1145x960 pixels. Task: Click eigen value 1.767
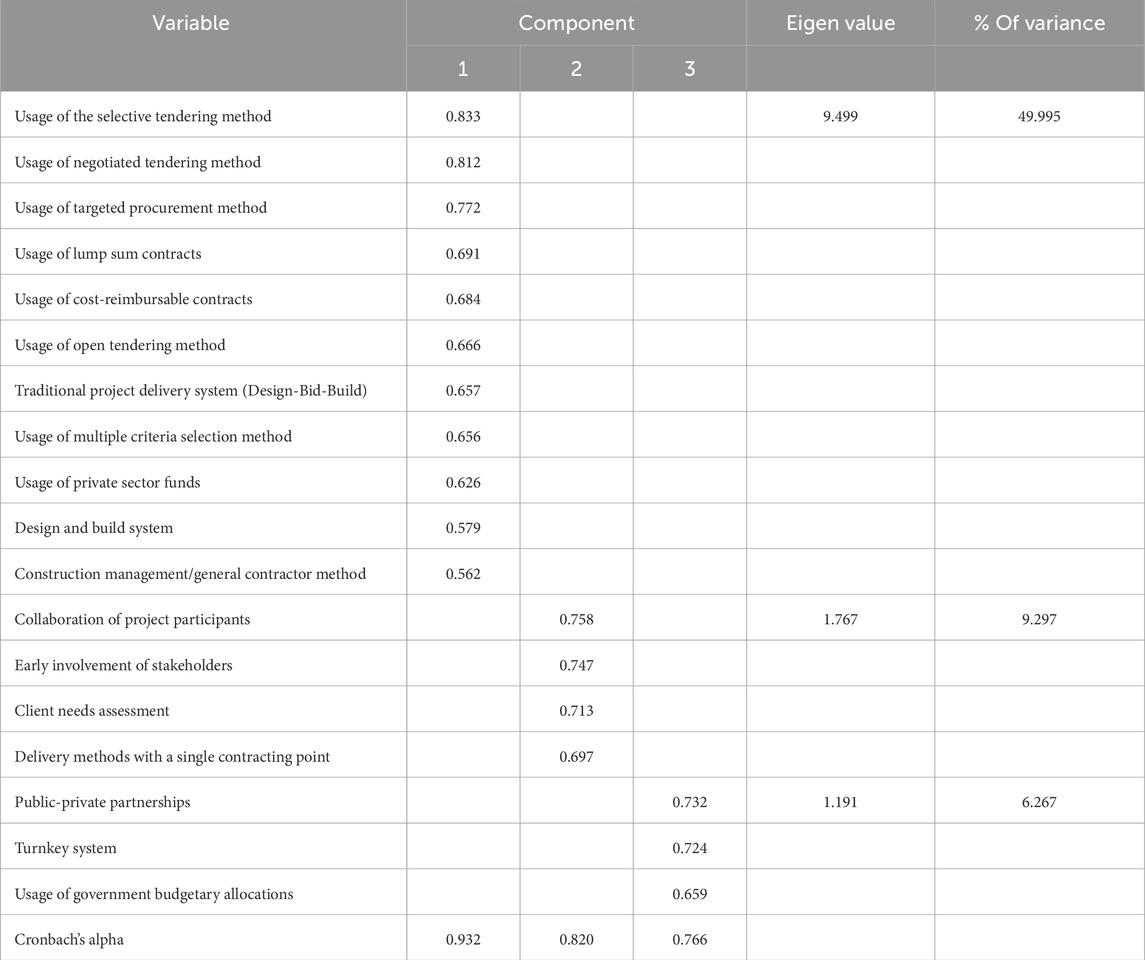click(x=840, y=620)
